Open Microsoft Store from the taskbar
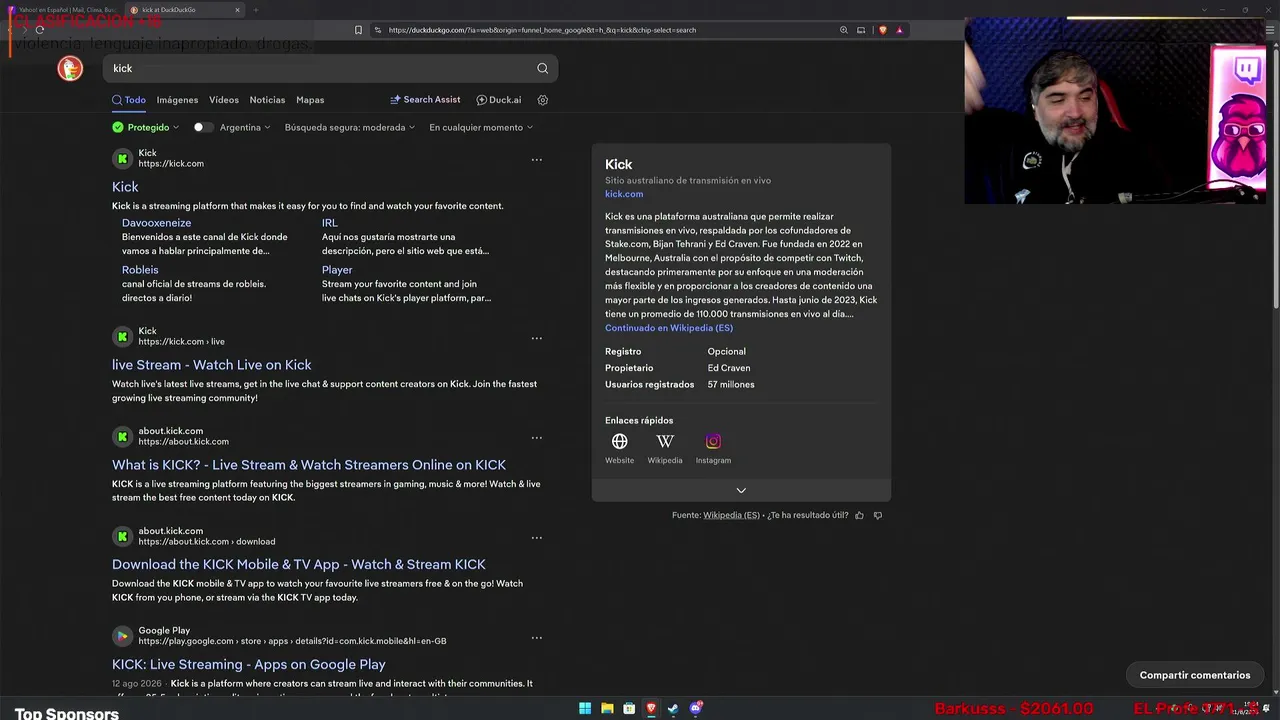The image size is (1280, 720). (x=629, y=709)
